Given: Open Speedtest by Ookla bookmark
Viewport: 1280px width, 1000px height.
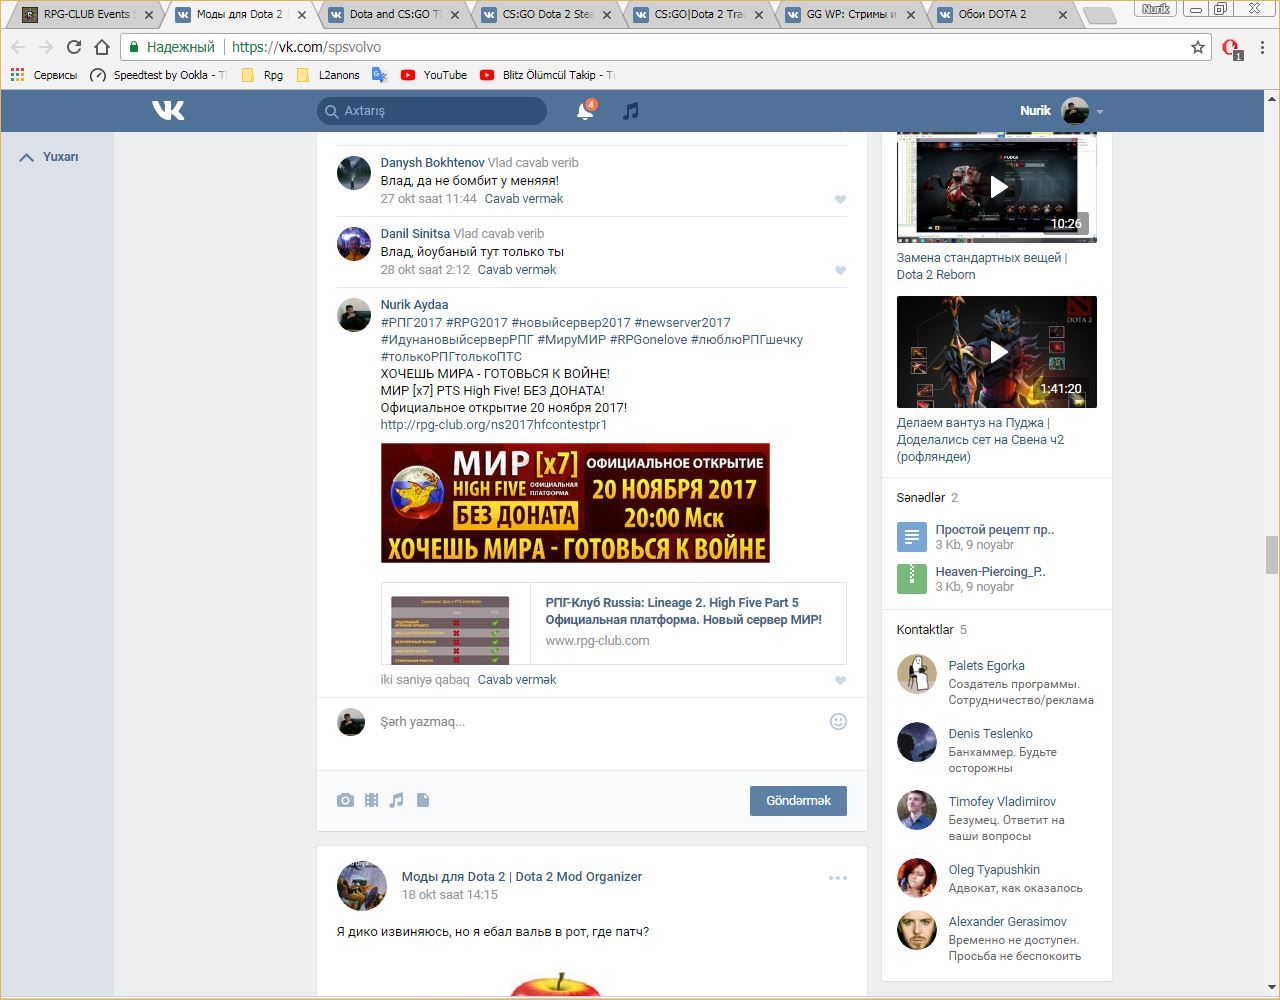Looking at the screenshot, I should (x=158, y=75).
